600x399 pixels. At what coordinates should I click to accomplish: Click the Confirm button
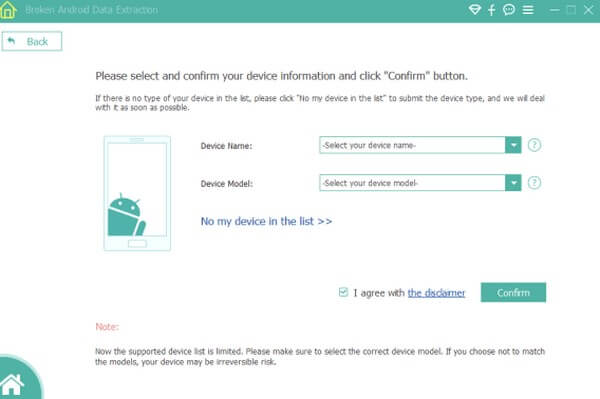[513, 293]
